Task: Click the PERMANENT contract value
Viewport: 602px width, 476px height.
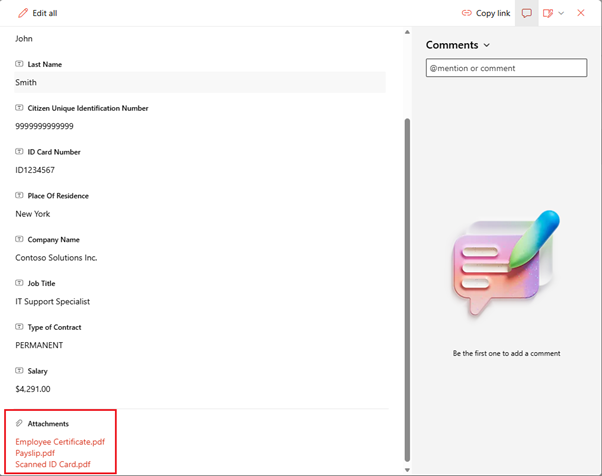Action: coord(39,345)
